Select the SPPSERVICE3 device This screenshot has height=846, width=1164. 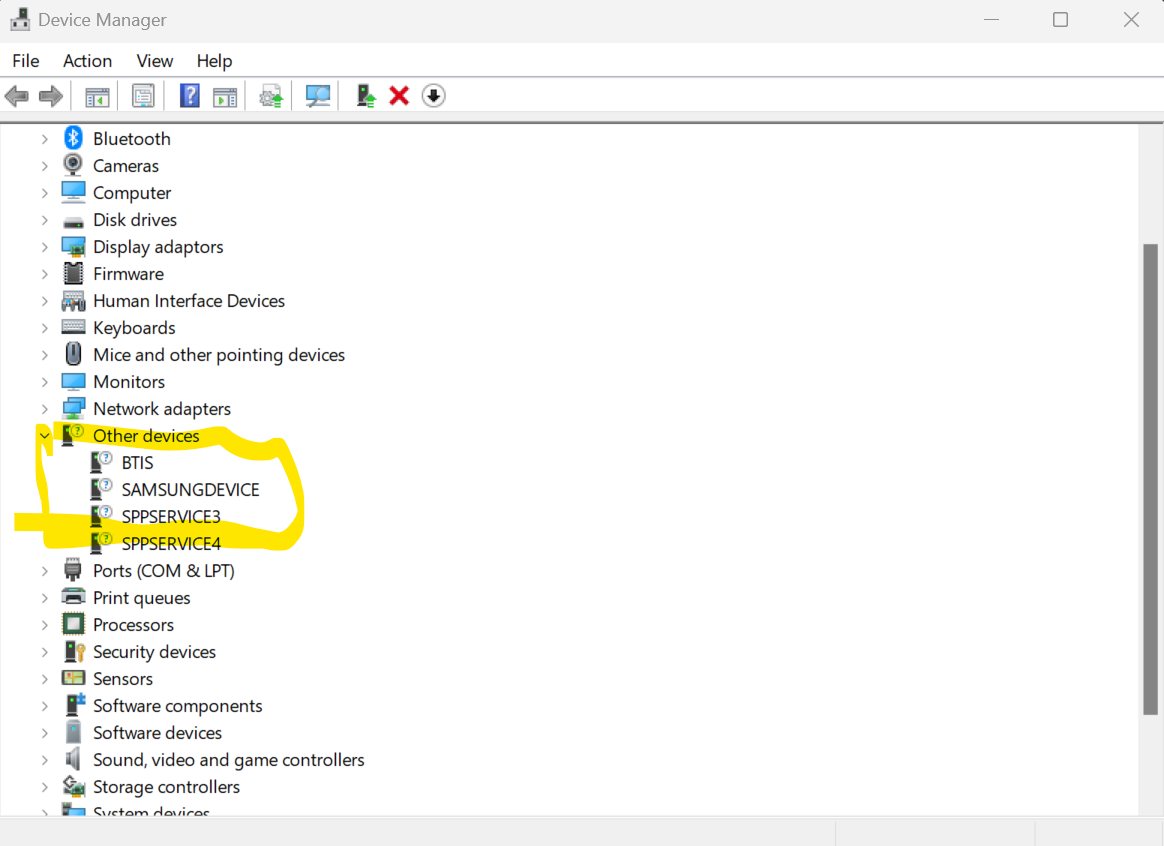coord(171,517)
